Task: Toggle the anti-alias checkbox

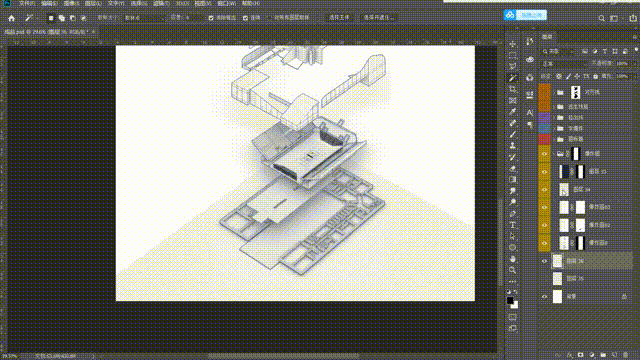Action: [x=211, y=18]
